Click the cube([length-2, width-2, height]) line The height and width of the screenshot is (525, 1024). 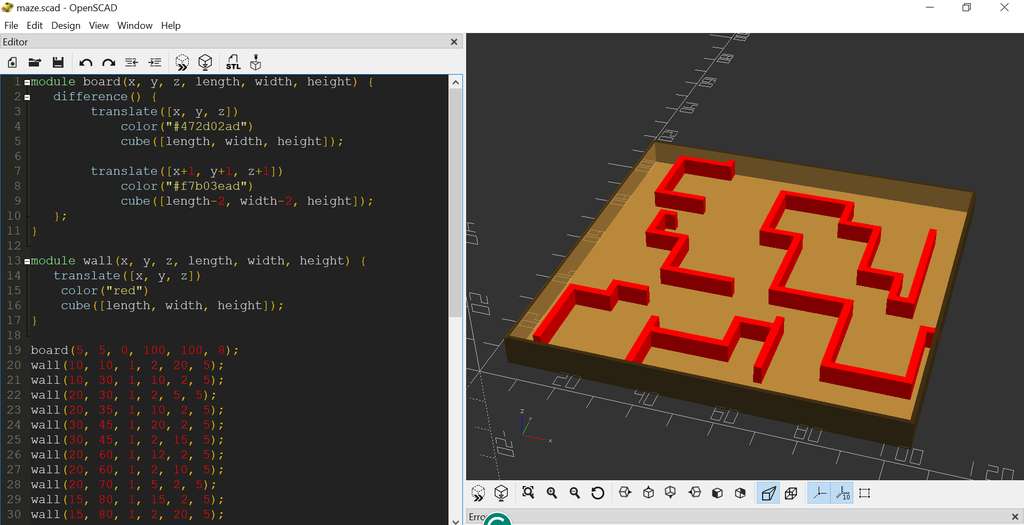pyautogui.click(x=247, y=201)
